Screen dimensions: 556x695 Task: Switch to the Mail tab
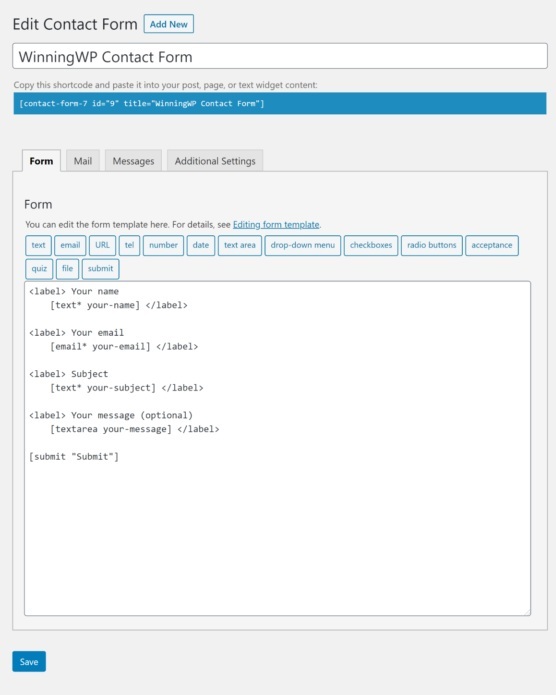(83, 161)
